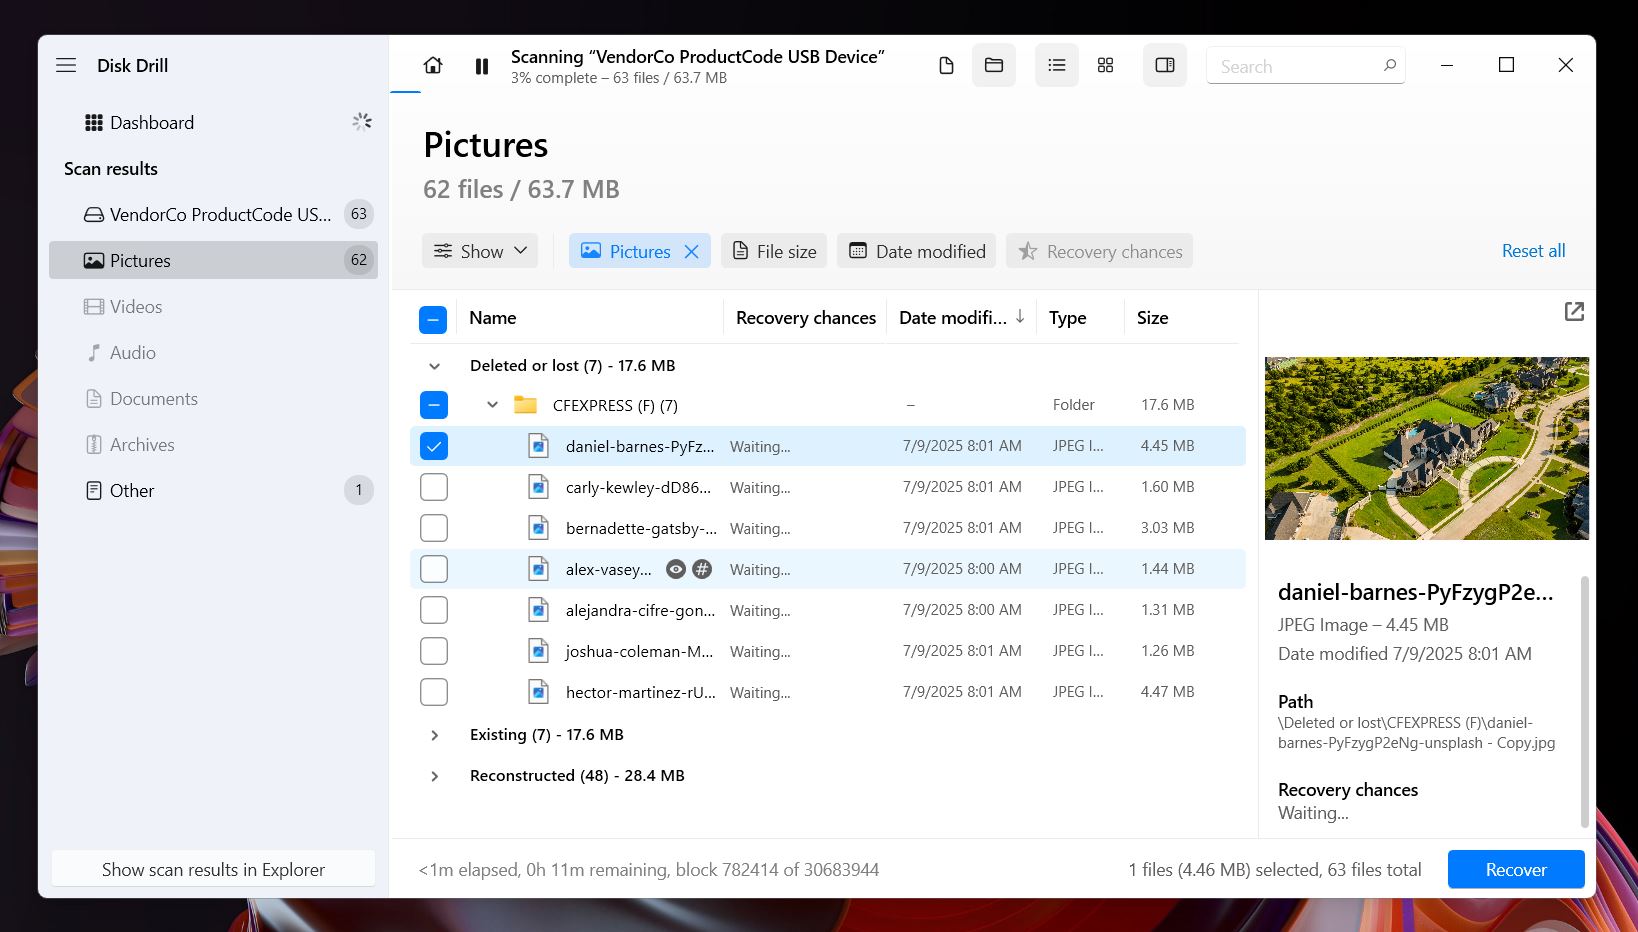Screen dimensions: 1638x932
Task: Select Videos category in sidebar
Action: [213, 306]
